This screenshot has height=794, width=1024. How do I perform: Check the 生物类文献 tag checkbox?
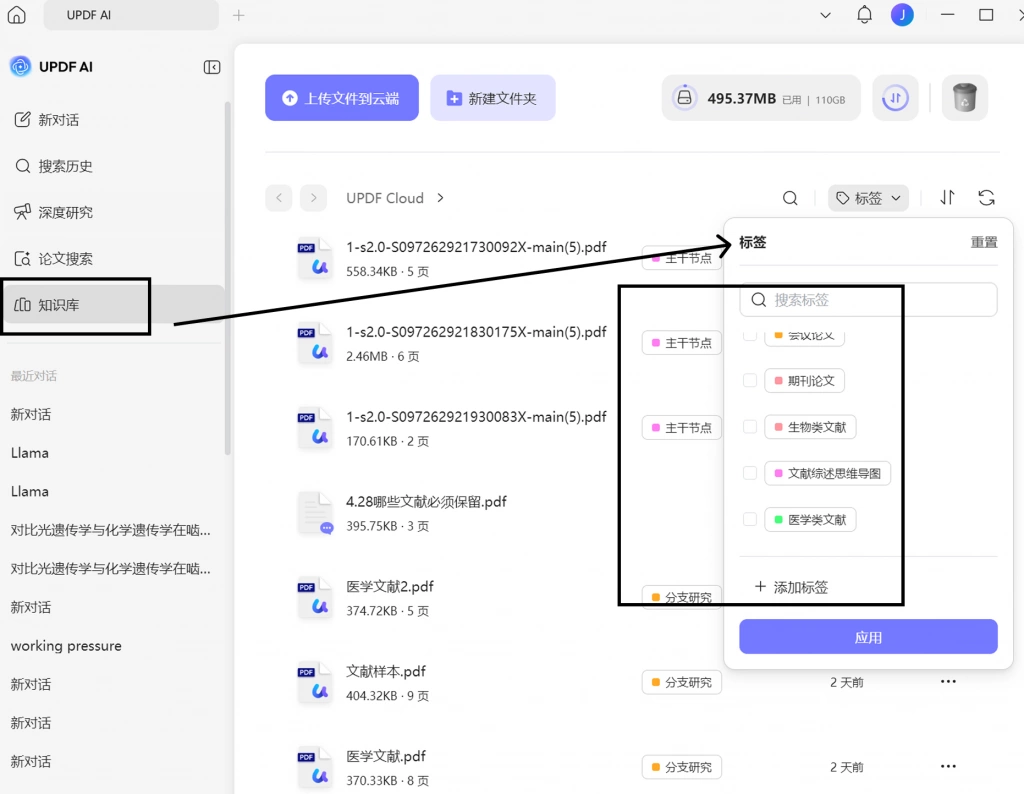(x=750, y=427)
